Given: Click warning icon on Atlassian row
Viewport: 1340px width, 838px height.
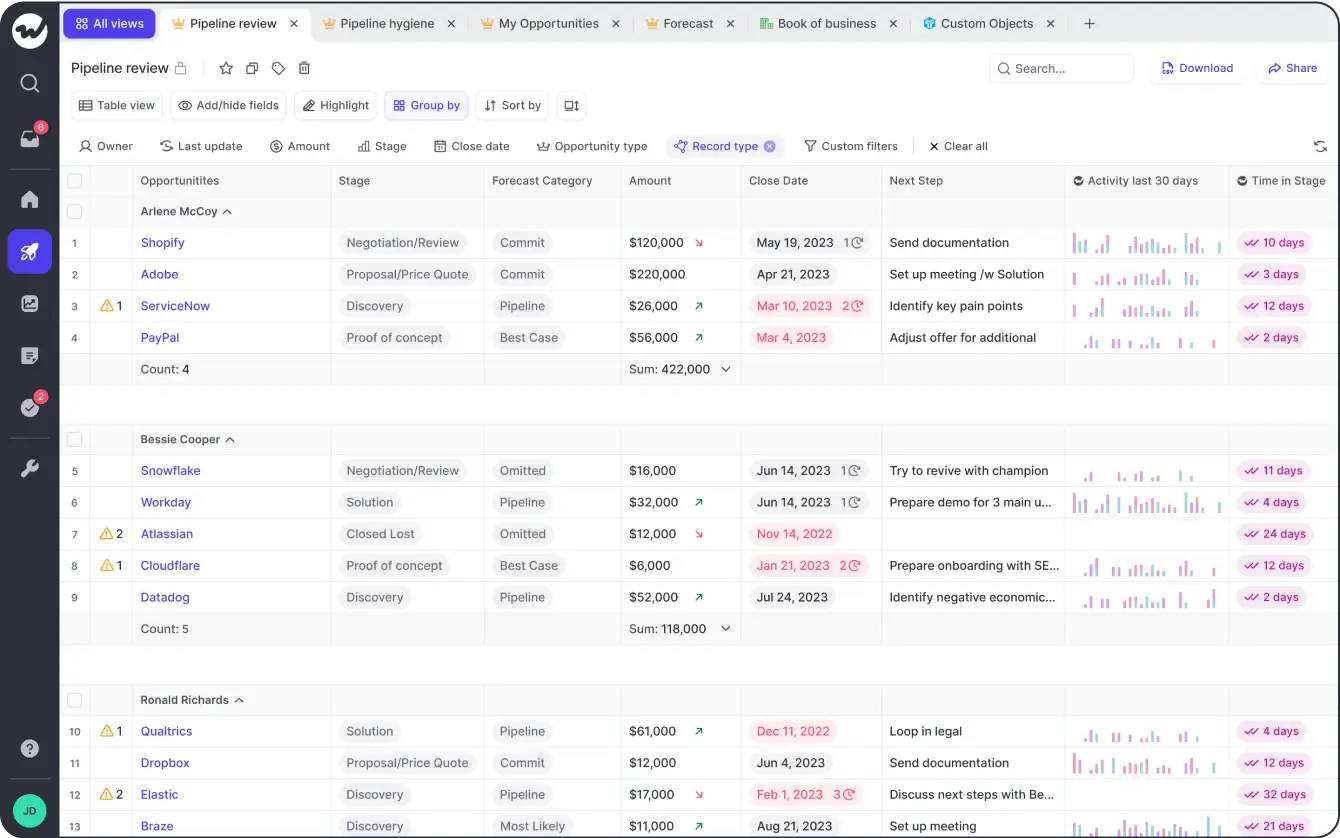Looking at the screenshot, I should 107,534.
